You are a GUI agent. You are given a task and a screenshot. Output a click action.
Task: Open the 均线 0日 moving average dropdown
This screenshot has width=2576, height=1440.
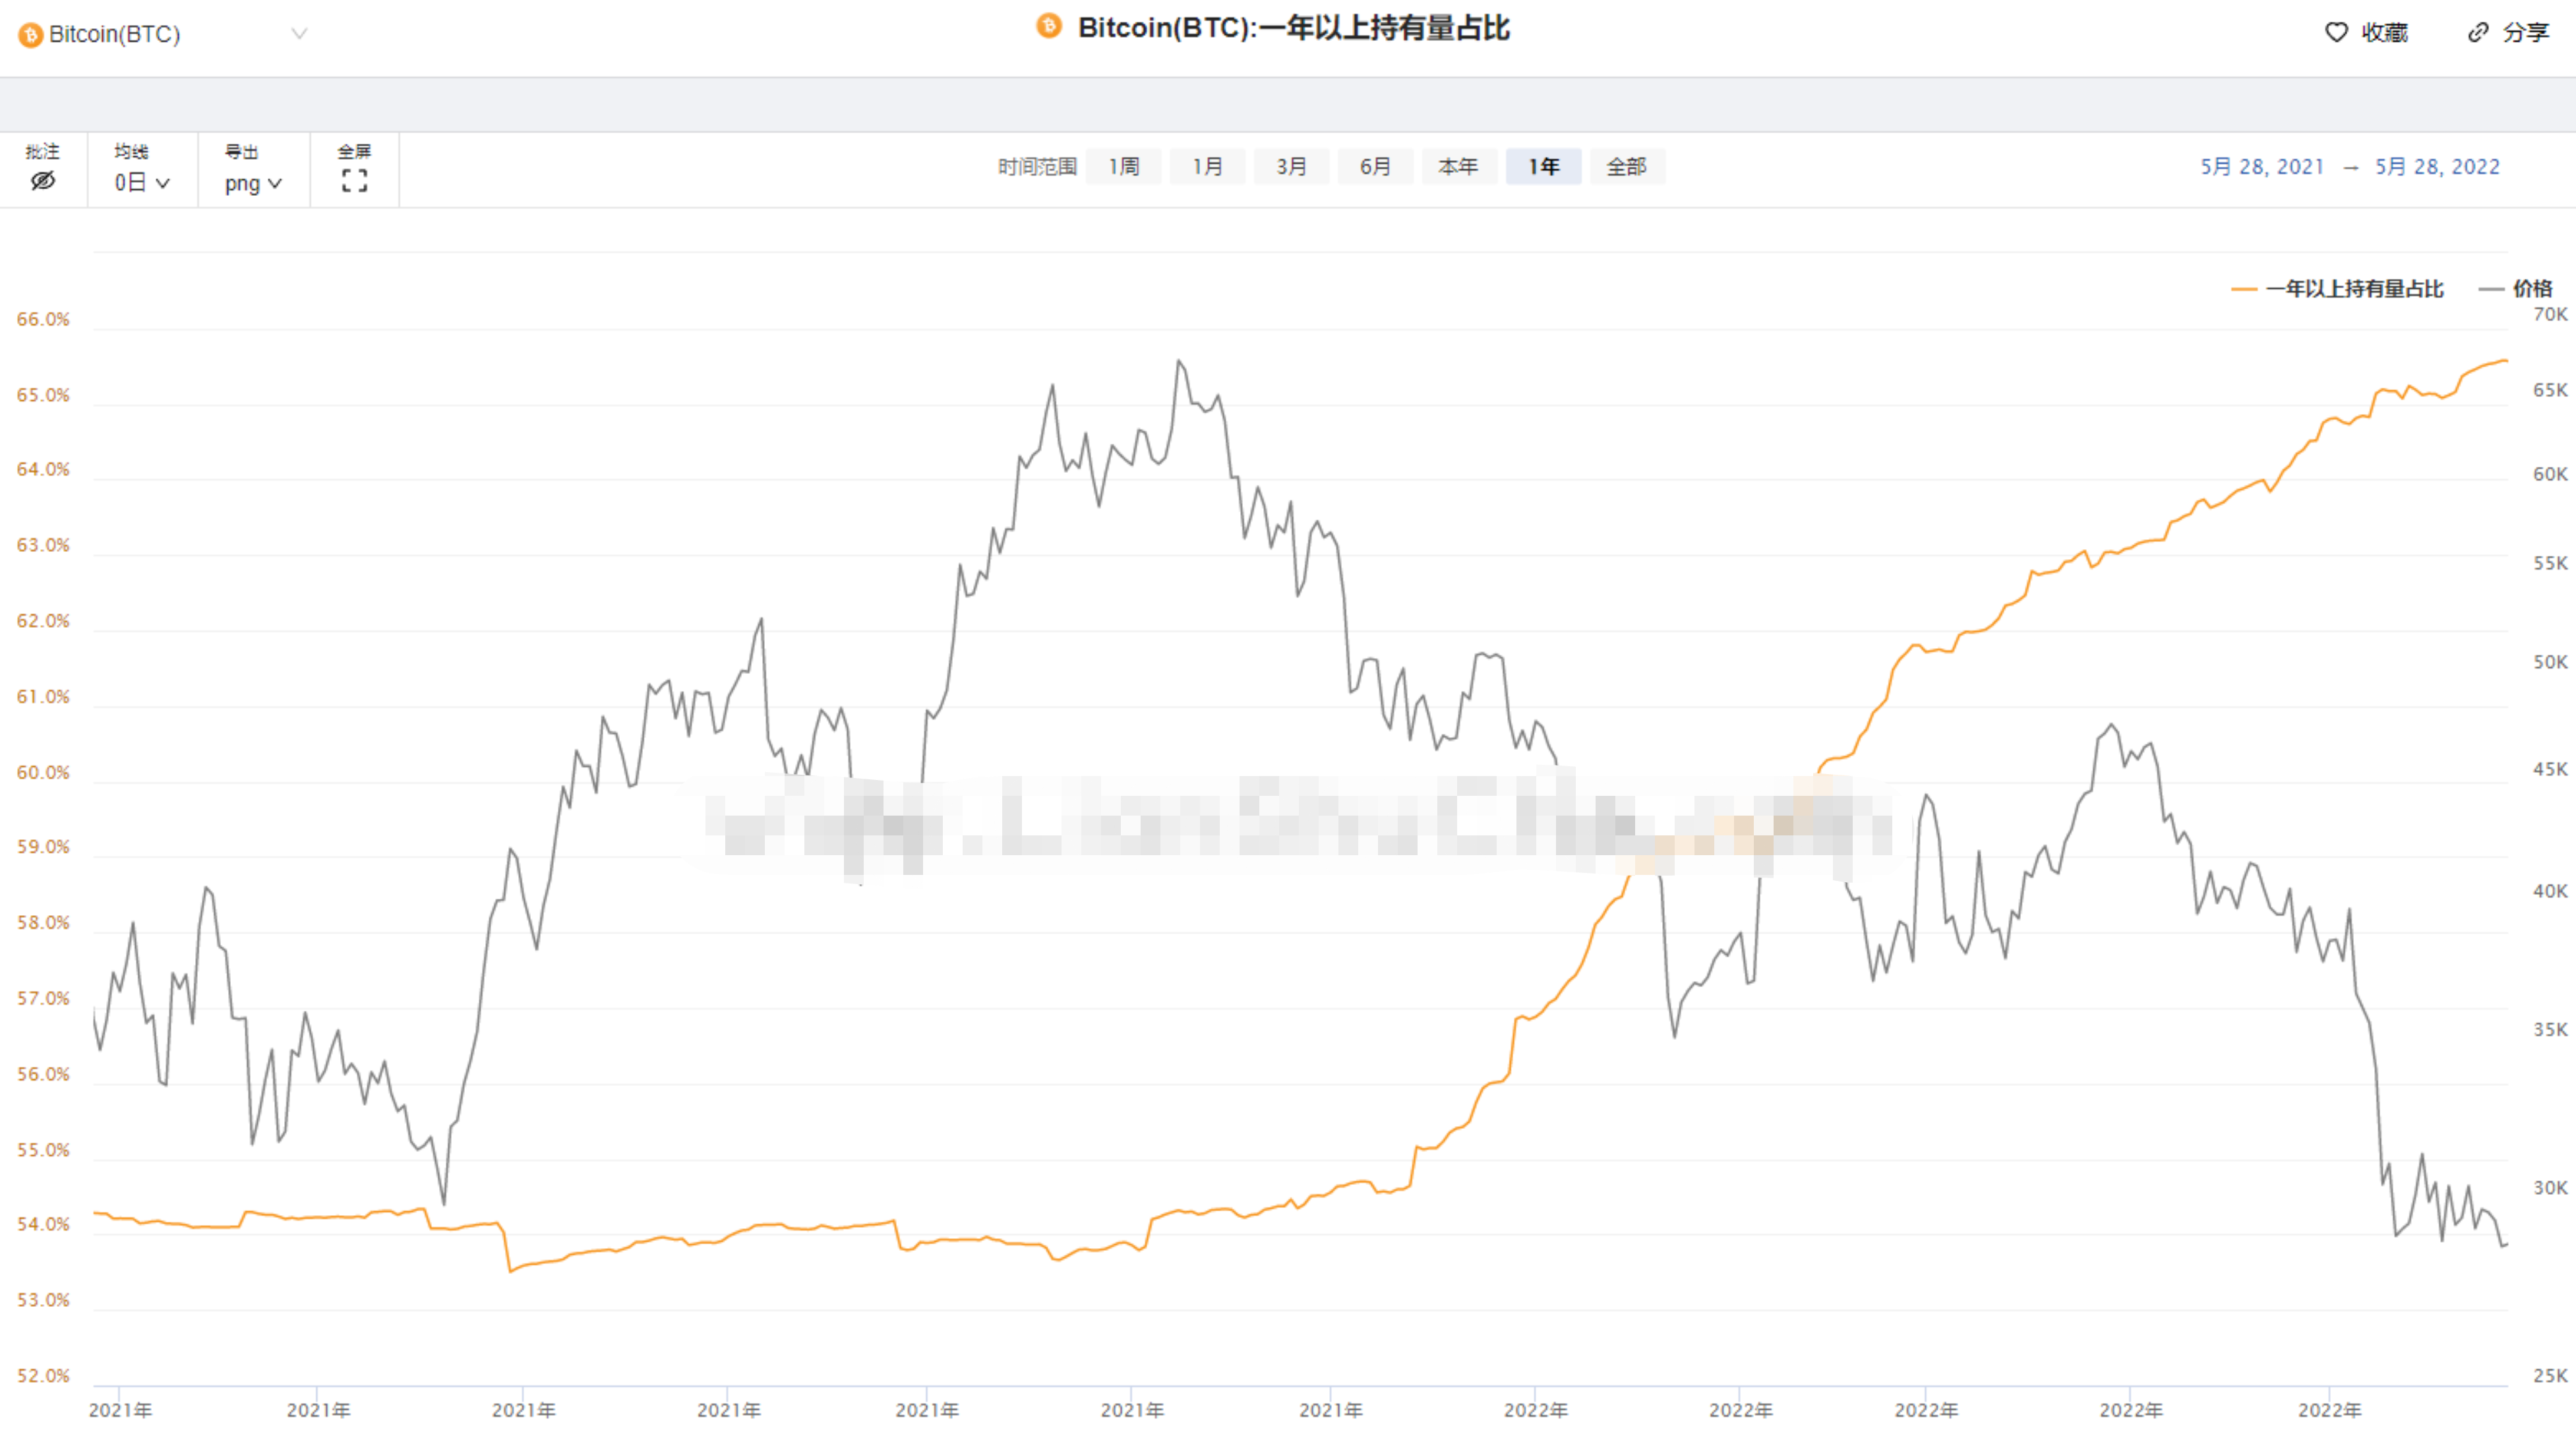[x=142, y=183]
